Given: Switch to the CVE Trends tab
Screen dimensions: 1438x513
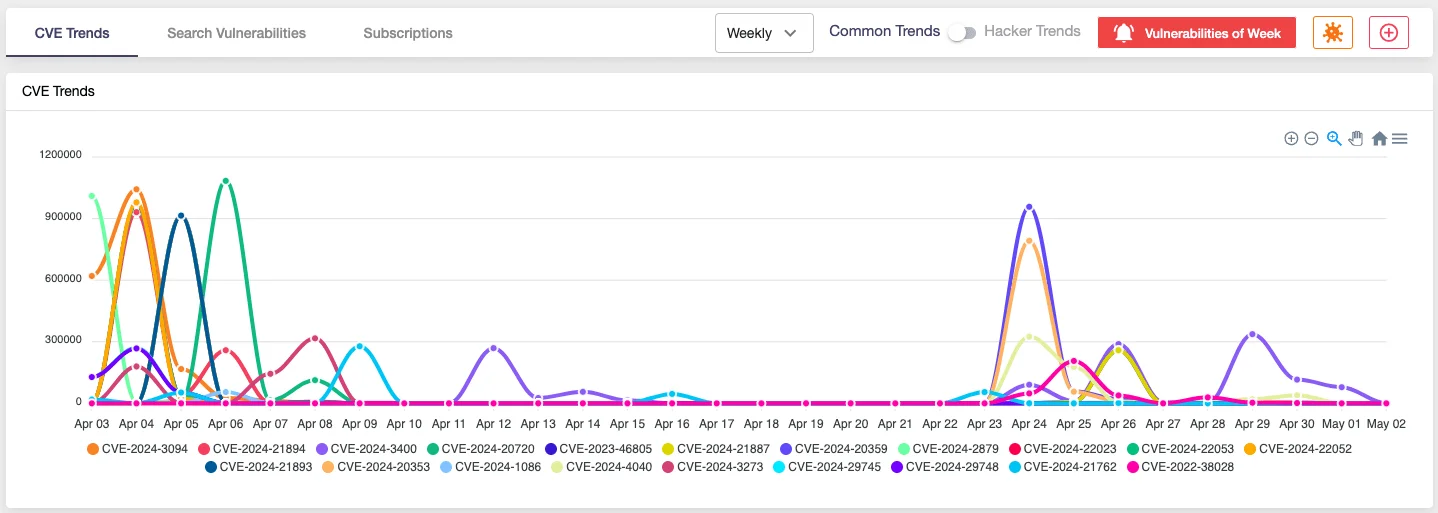Looking at the screenshot, I should pyautogui.click(x=72, y=33).
